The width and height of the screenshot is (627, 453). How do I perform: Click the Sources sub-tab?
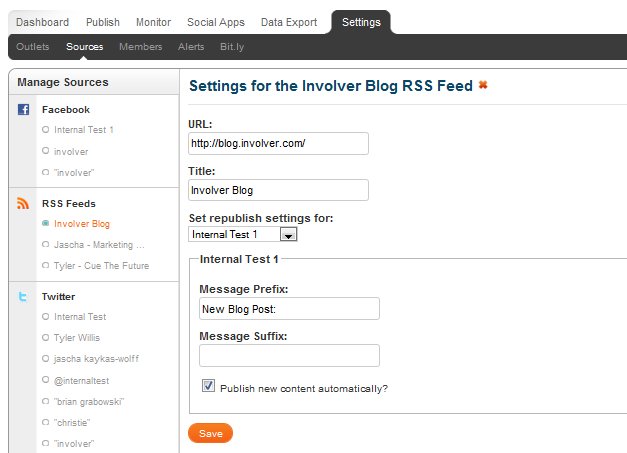point(84,47)
